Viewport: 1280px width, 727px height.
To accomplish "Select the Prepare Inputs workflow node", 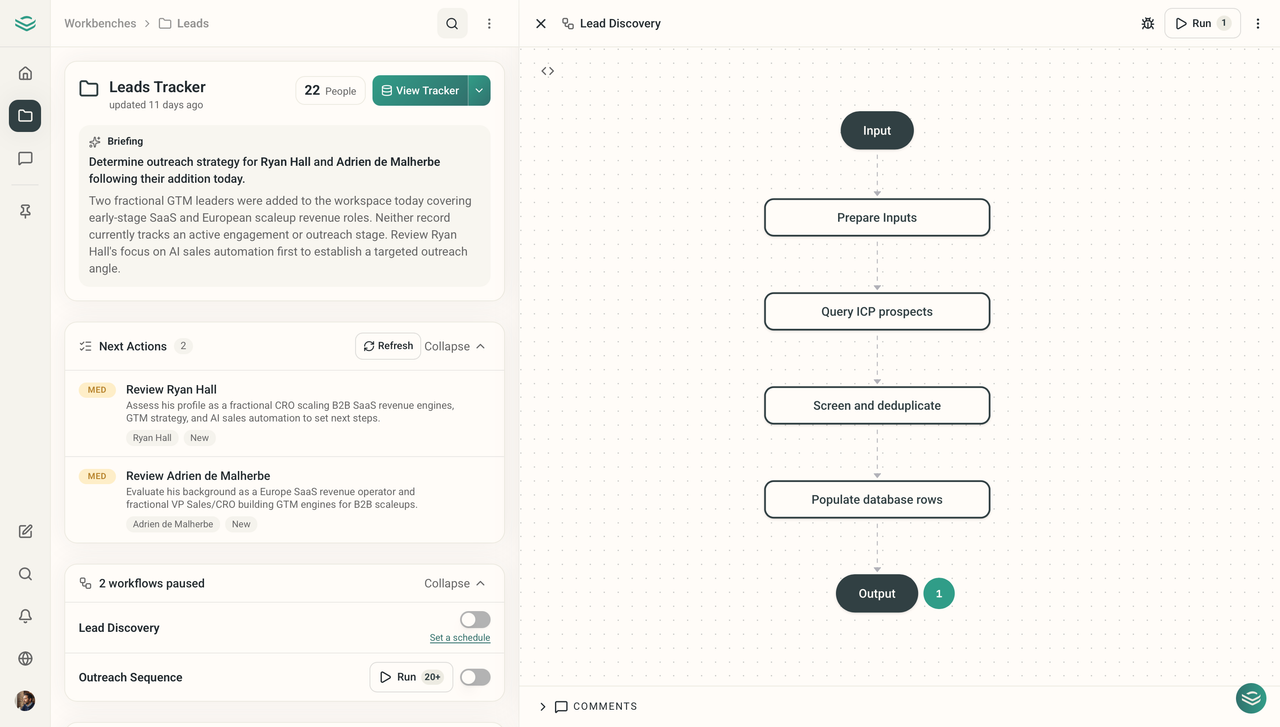I will pos(877,217).
